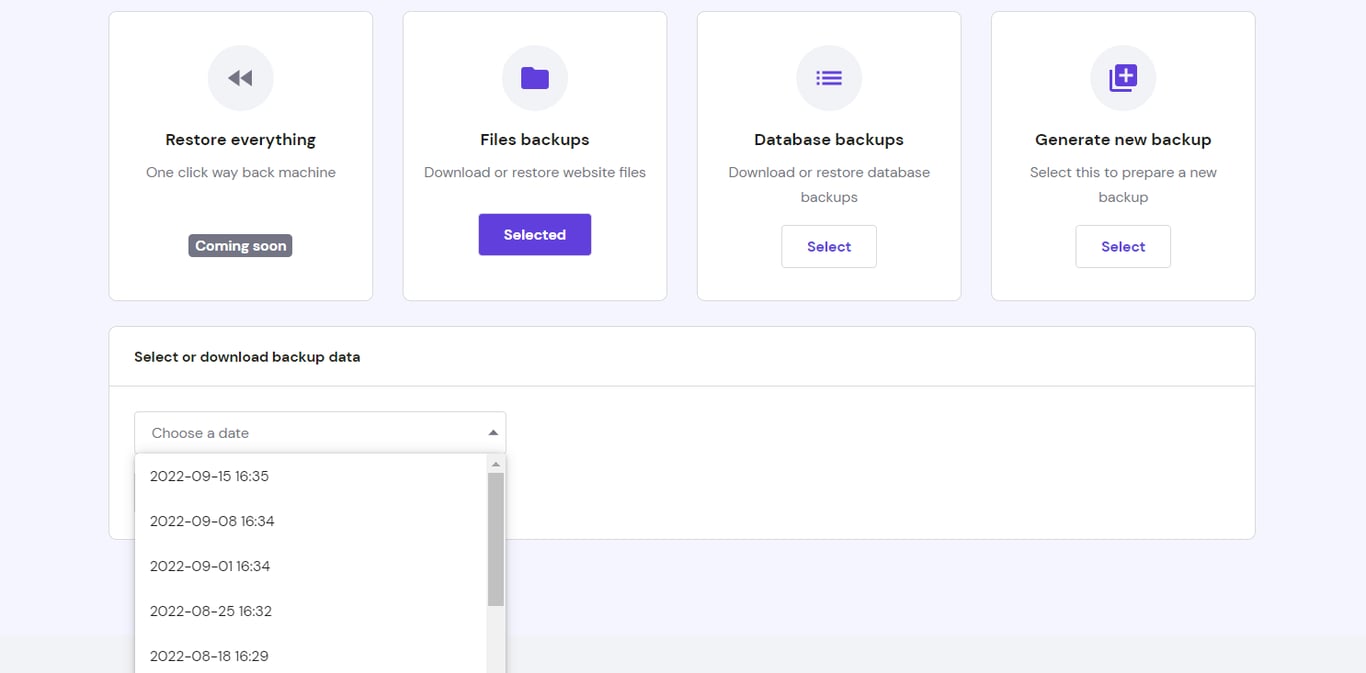Image resolution: width=1366 pixels, height=673 pixels.
Task: Choose the 2022-08-18 16:29 backup entry
Action: (209, 656)
